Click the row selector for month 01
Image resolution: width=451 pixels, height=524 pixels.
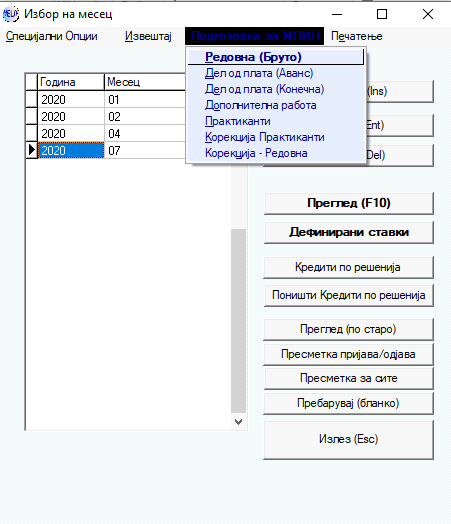click(x=31, y=100)
